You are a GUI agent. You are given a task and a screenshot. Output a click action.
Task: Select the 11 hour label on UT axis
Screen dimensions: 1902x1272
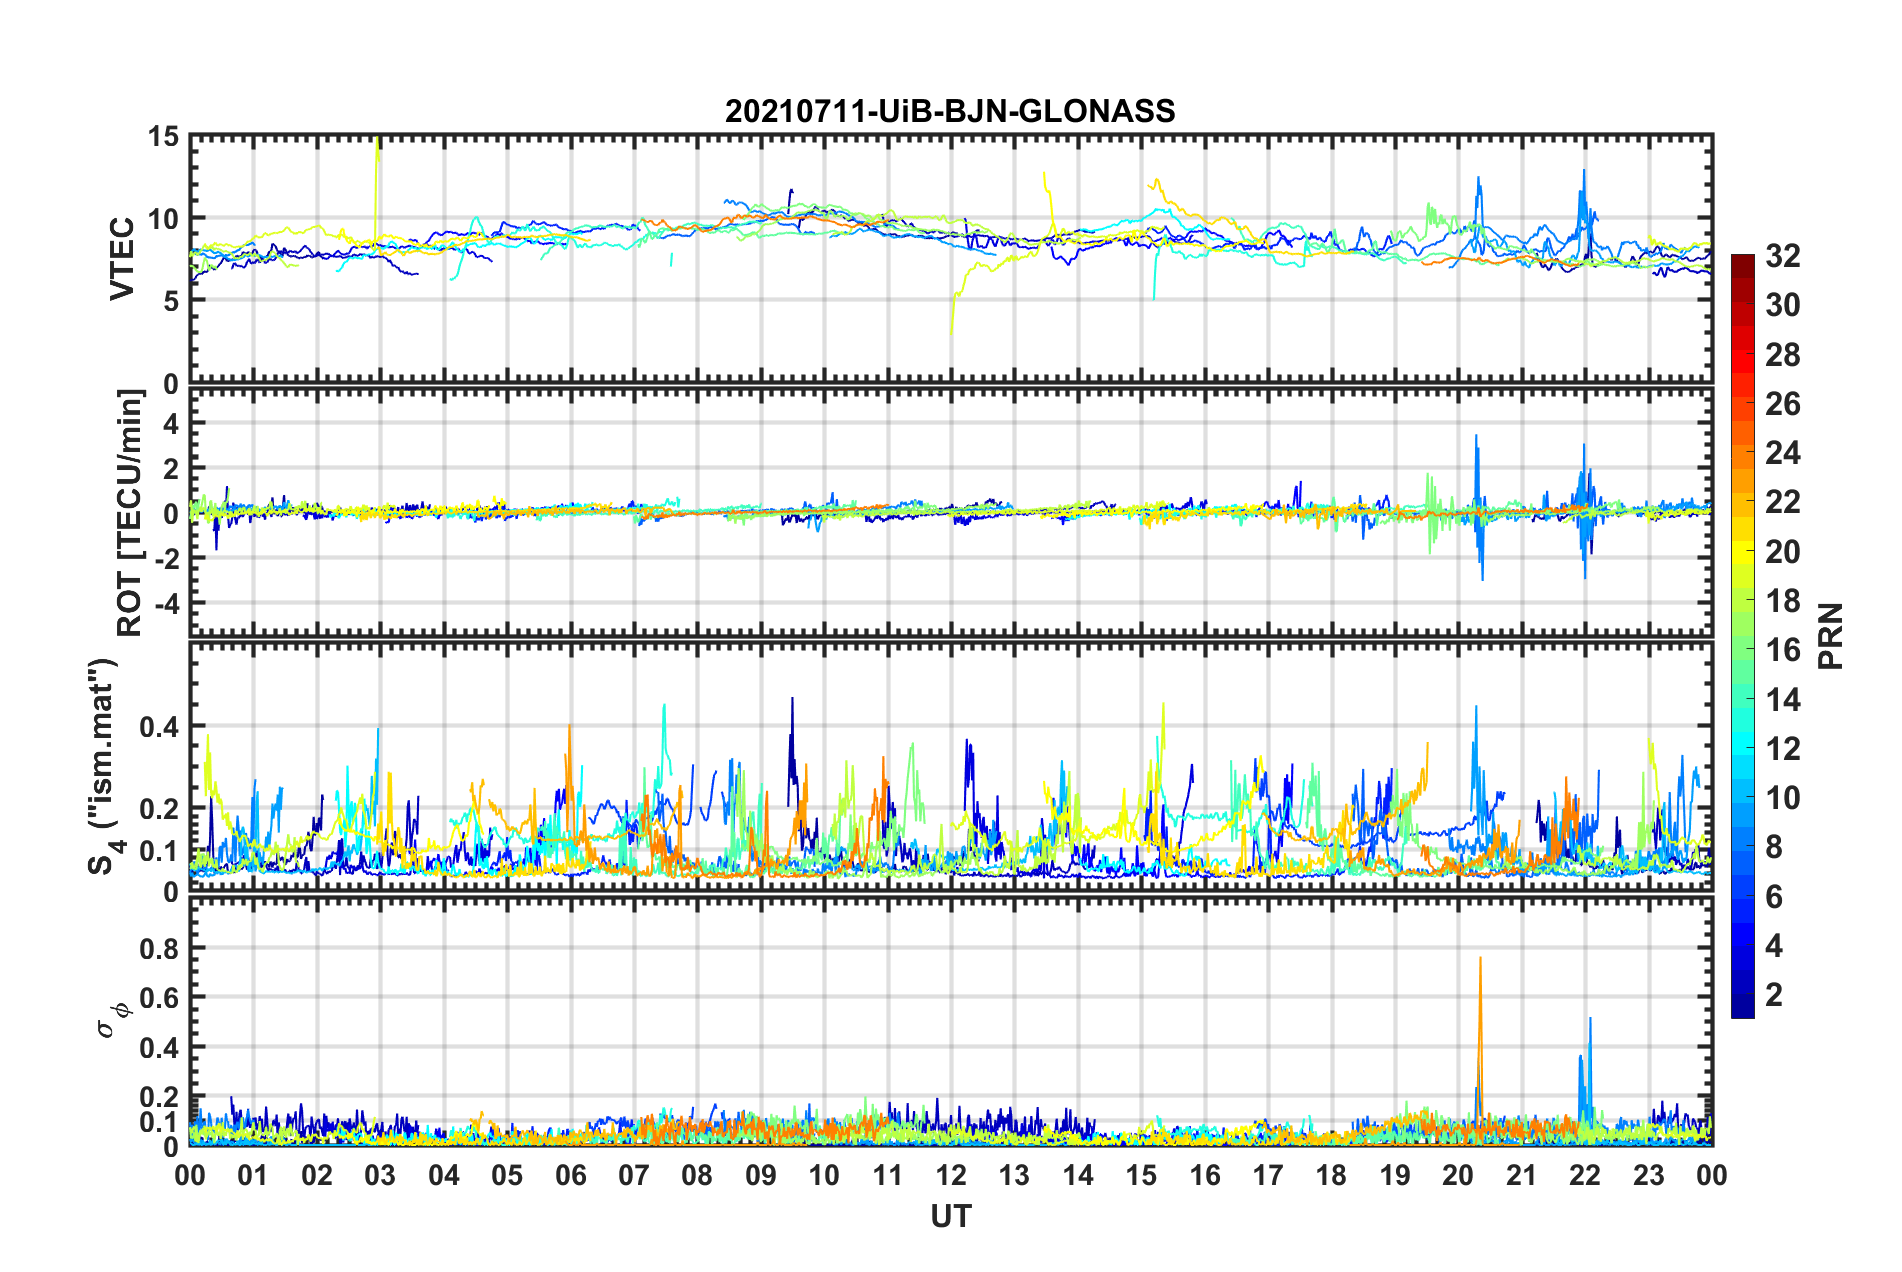(888, 1175)
